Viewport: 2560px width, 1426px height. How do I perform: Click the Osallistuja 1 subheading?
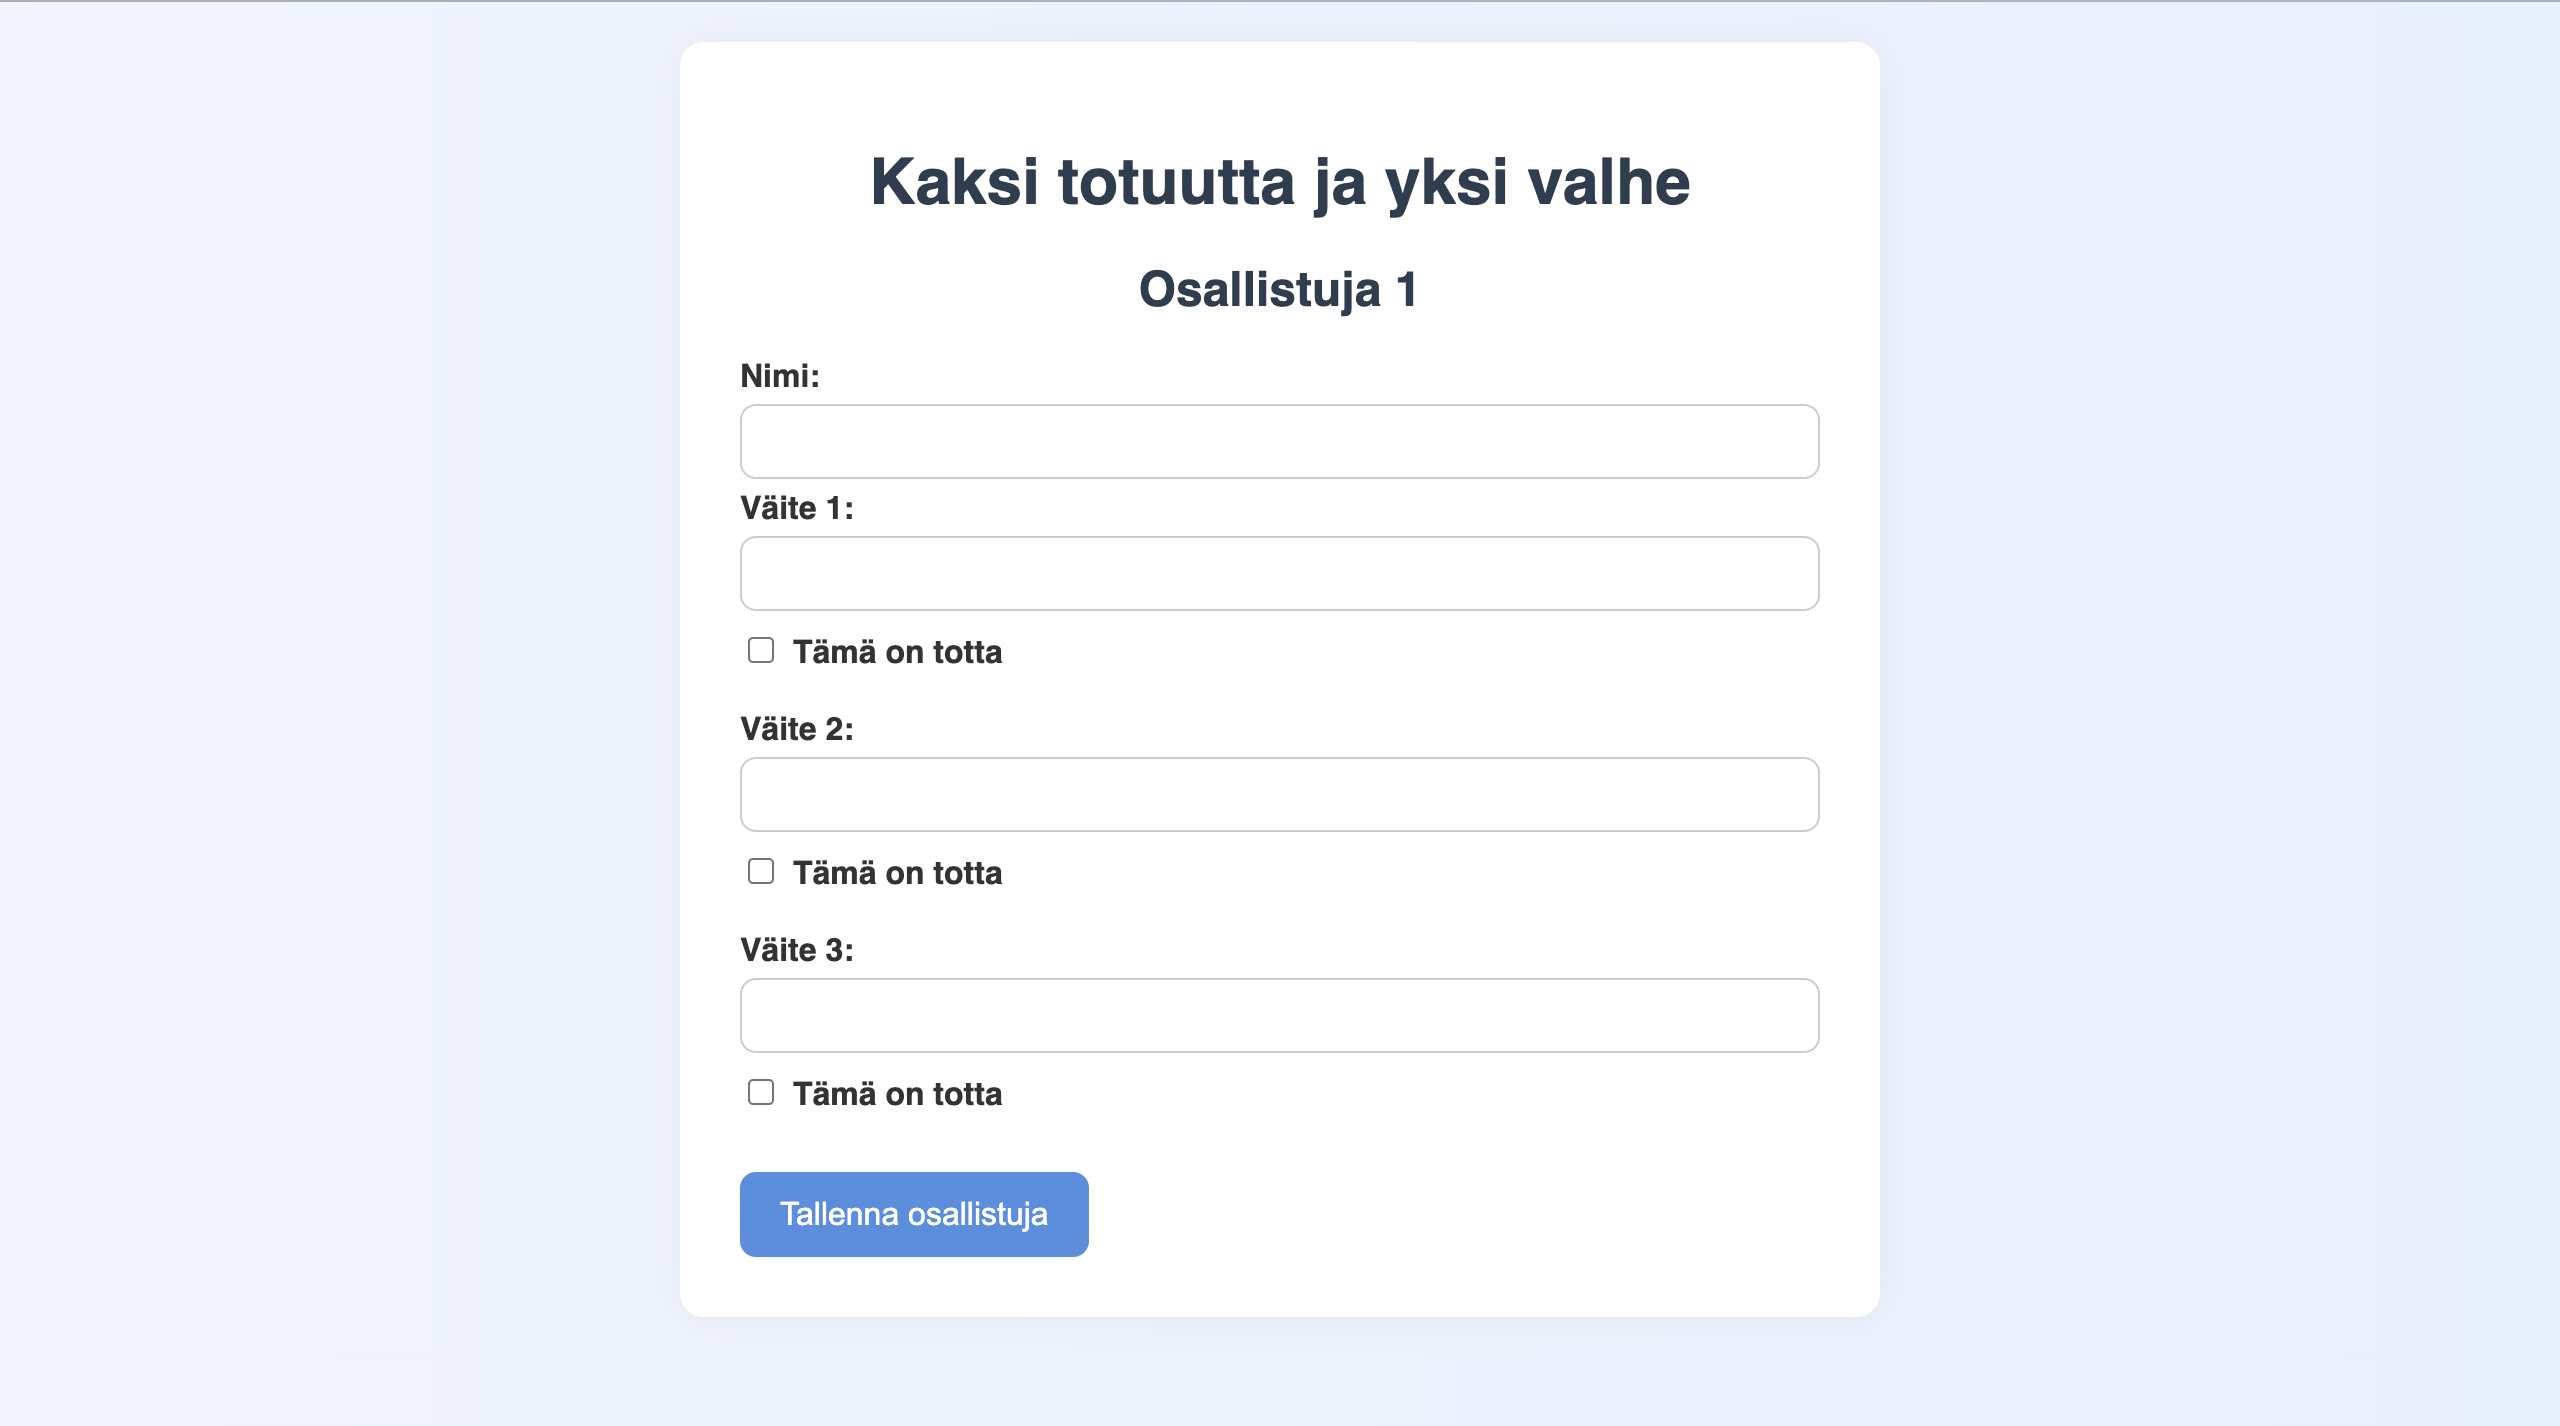[x=1279, y=290]
